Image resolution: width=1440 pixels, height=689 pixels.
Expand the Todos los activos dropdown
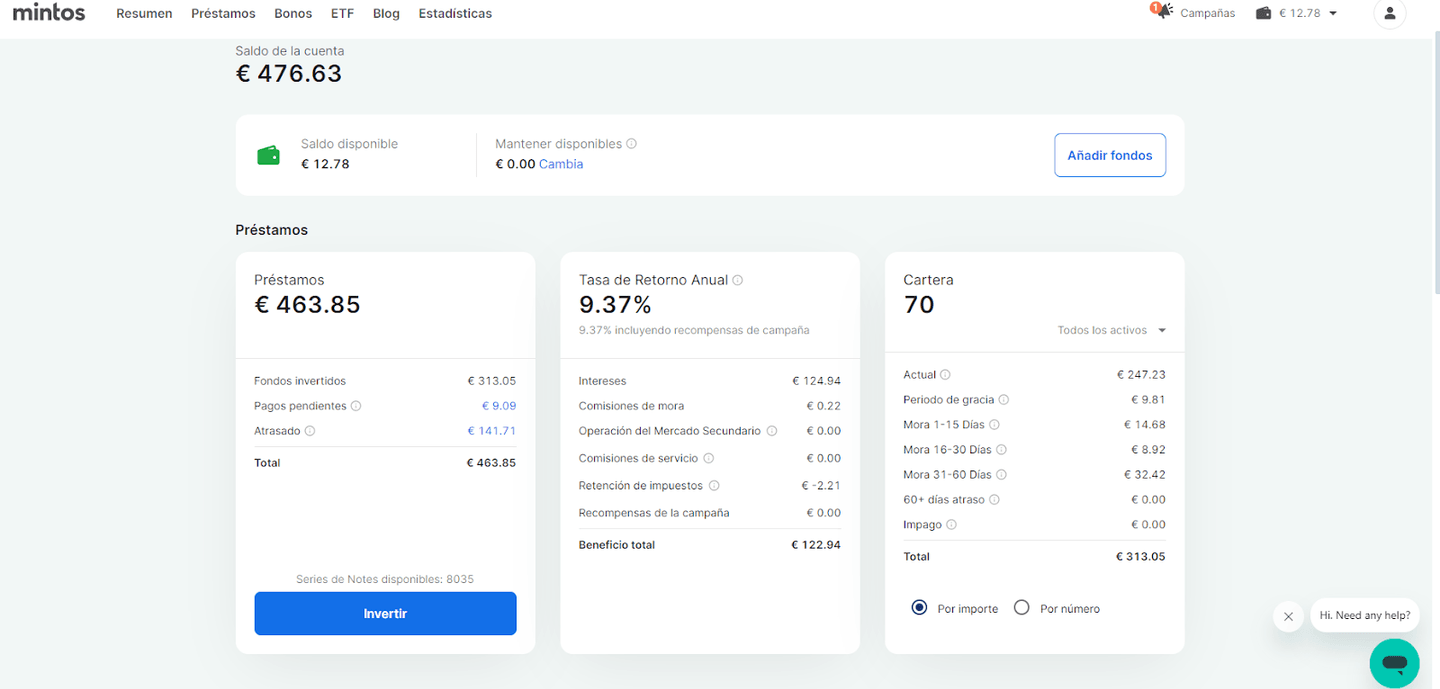[x=1112, y=331]
